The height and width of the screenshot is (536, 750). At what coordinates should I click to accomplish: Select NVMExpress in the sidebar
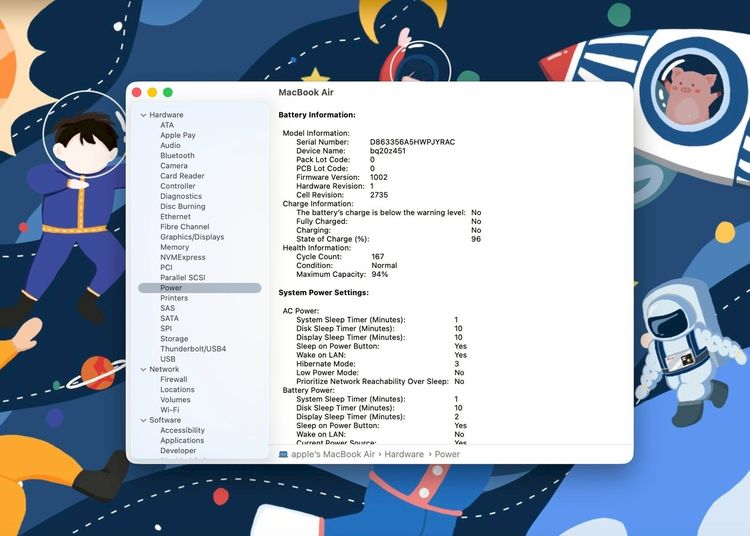click(183, 257)
